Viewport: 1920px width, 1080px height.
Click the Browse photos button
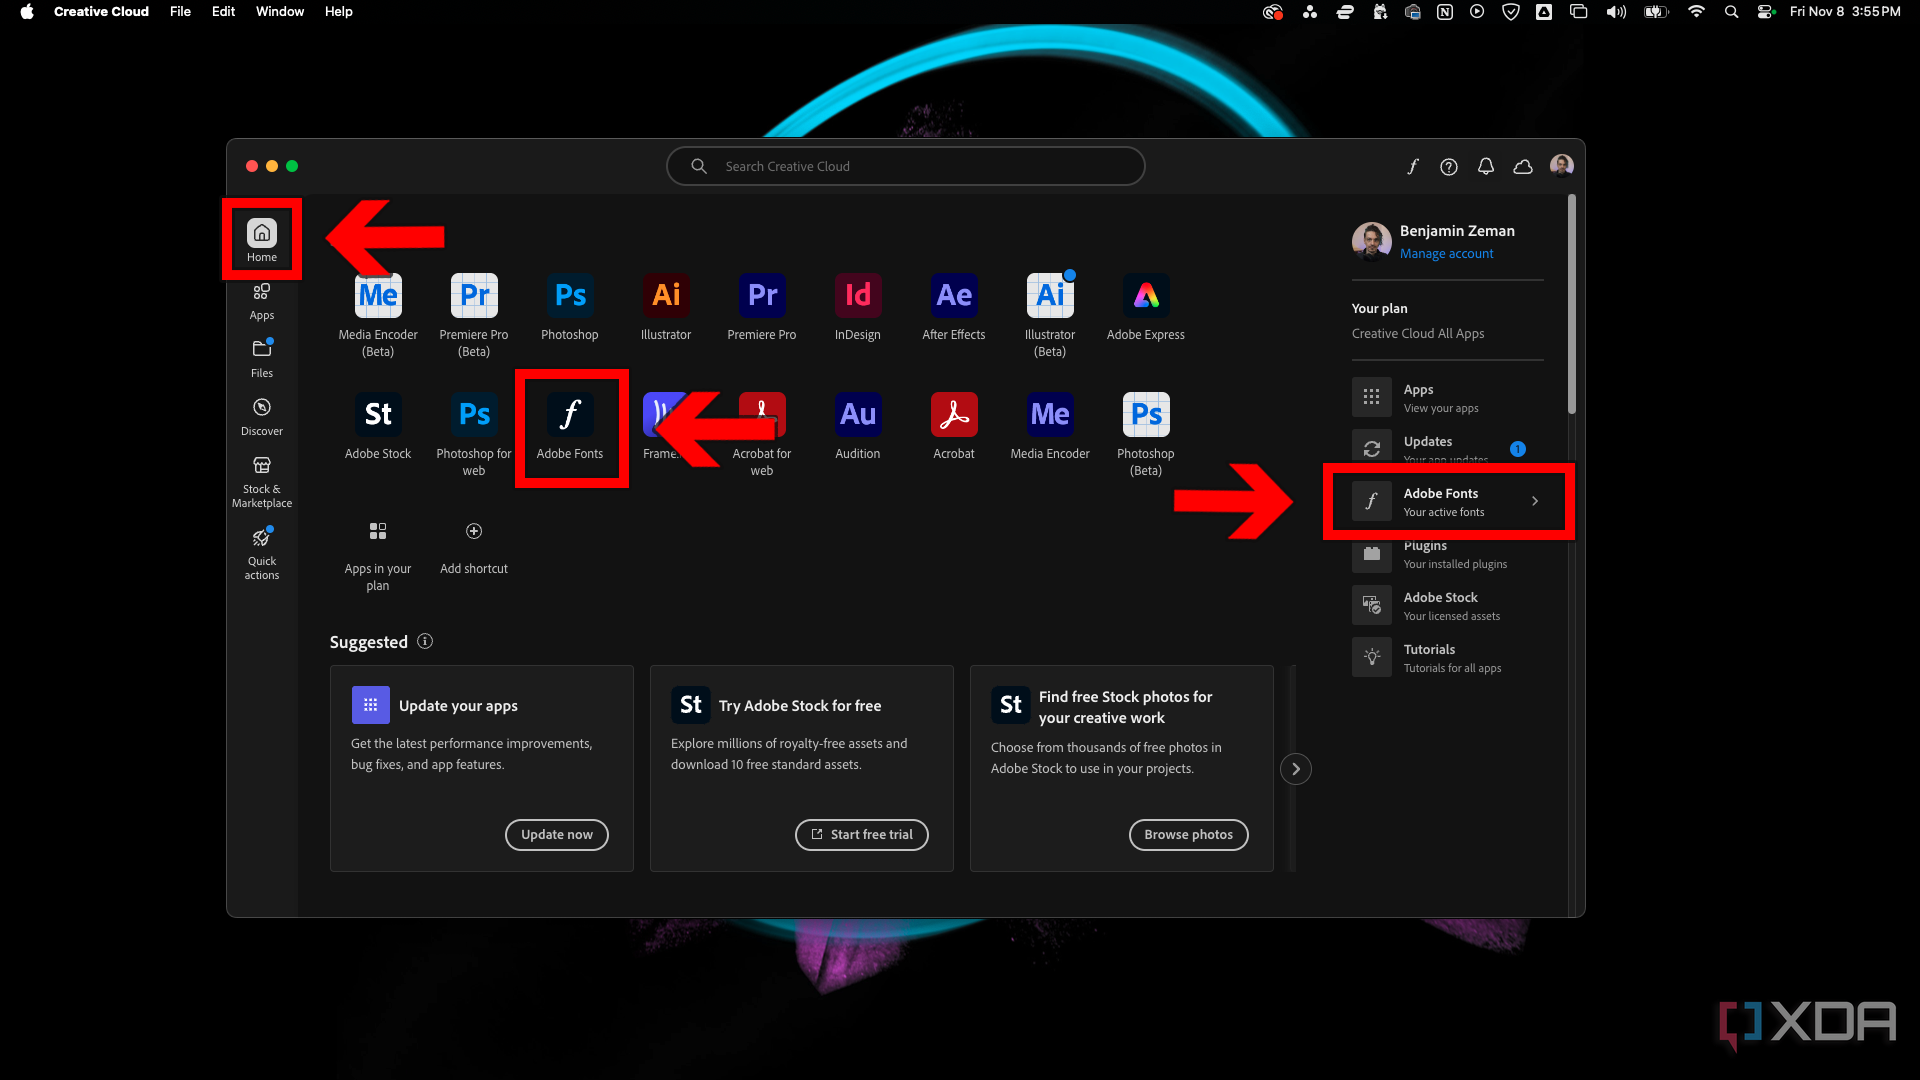[x=1189, y=834]
